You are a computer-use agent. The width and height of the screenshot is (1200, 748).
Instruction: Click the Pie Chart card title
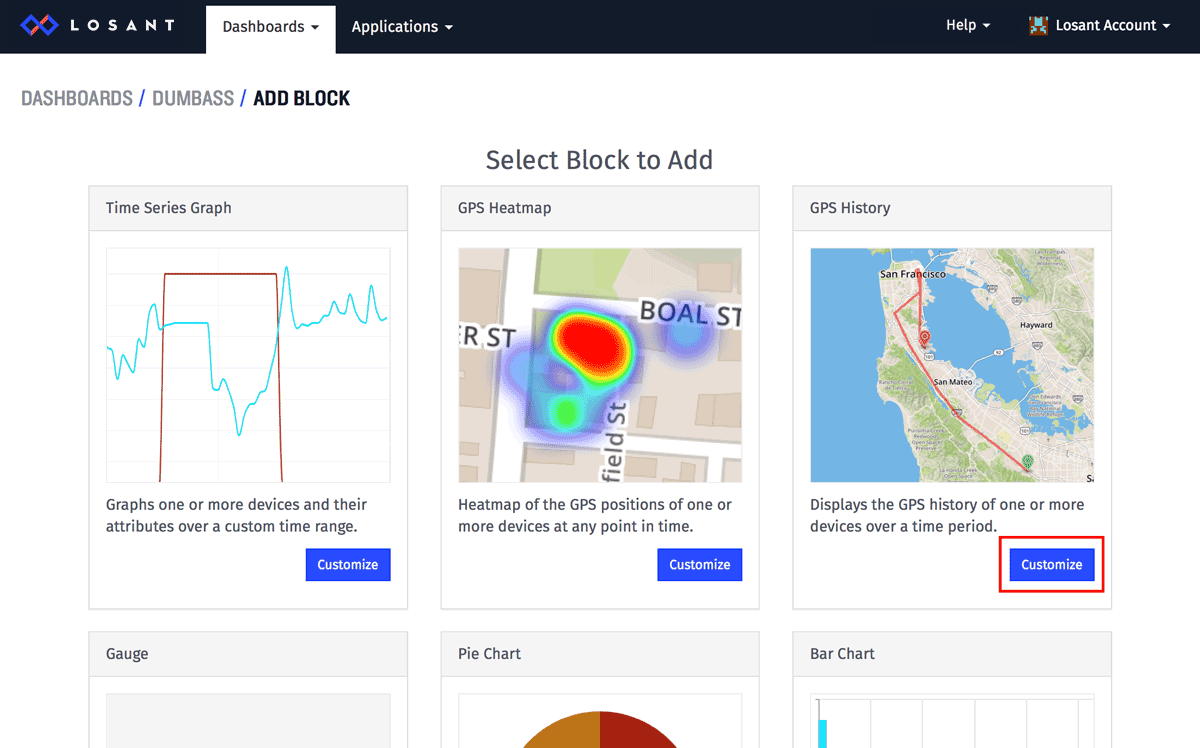click(x=490, y=654)
